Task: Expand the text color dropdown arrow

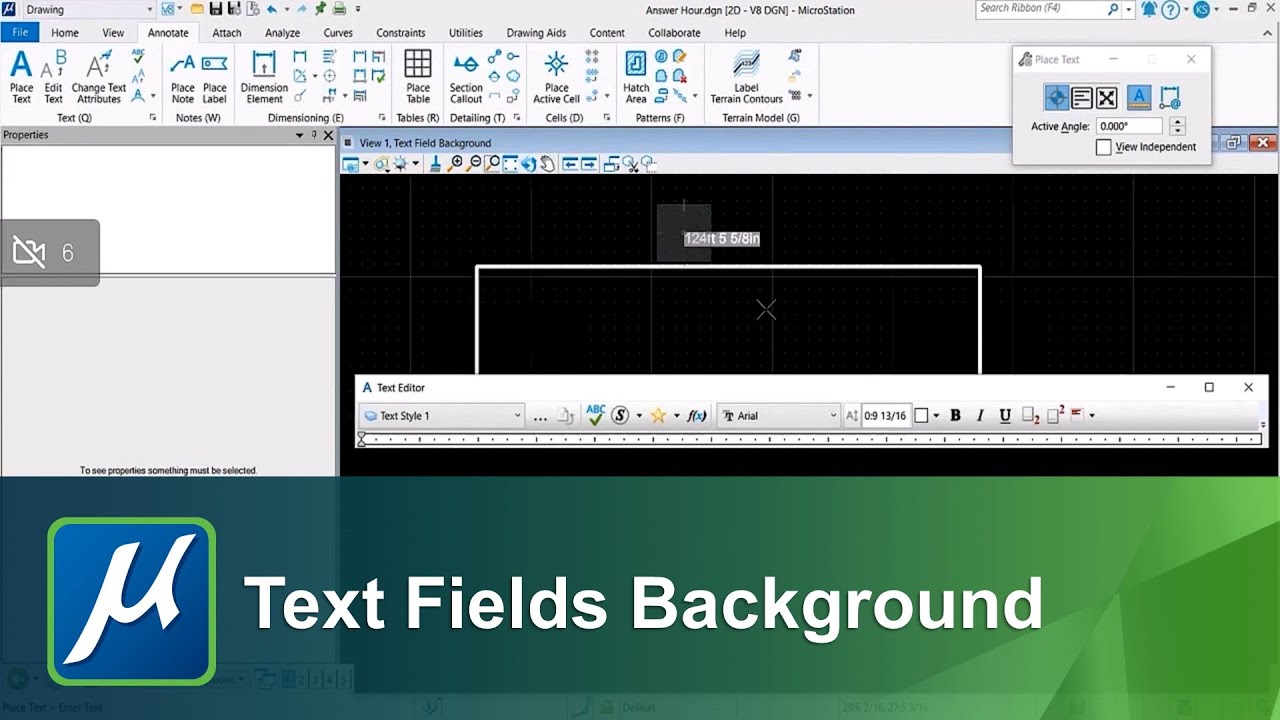Action: (937, 416)
